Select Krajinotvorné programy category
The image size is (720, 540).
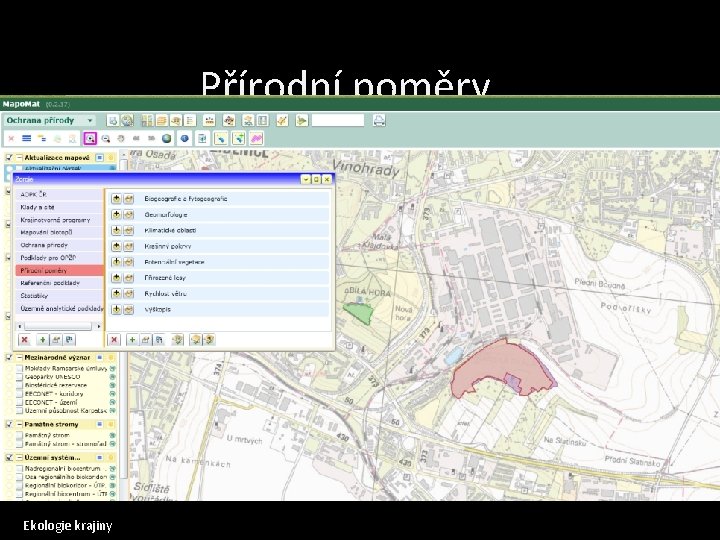pos(60,220)
